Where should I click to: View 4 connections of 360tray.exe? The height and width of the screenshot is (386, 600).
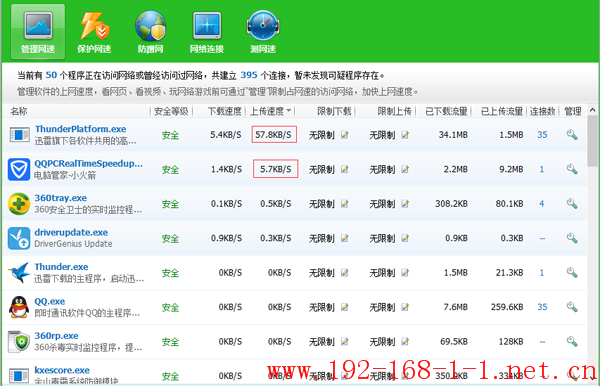point(542,204)
